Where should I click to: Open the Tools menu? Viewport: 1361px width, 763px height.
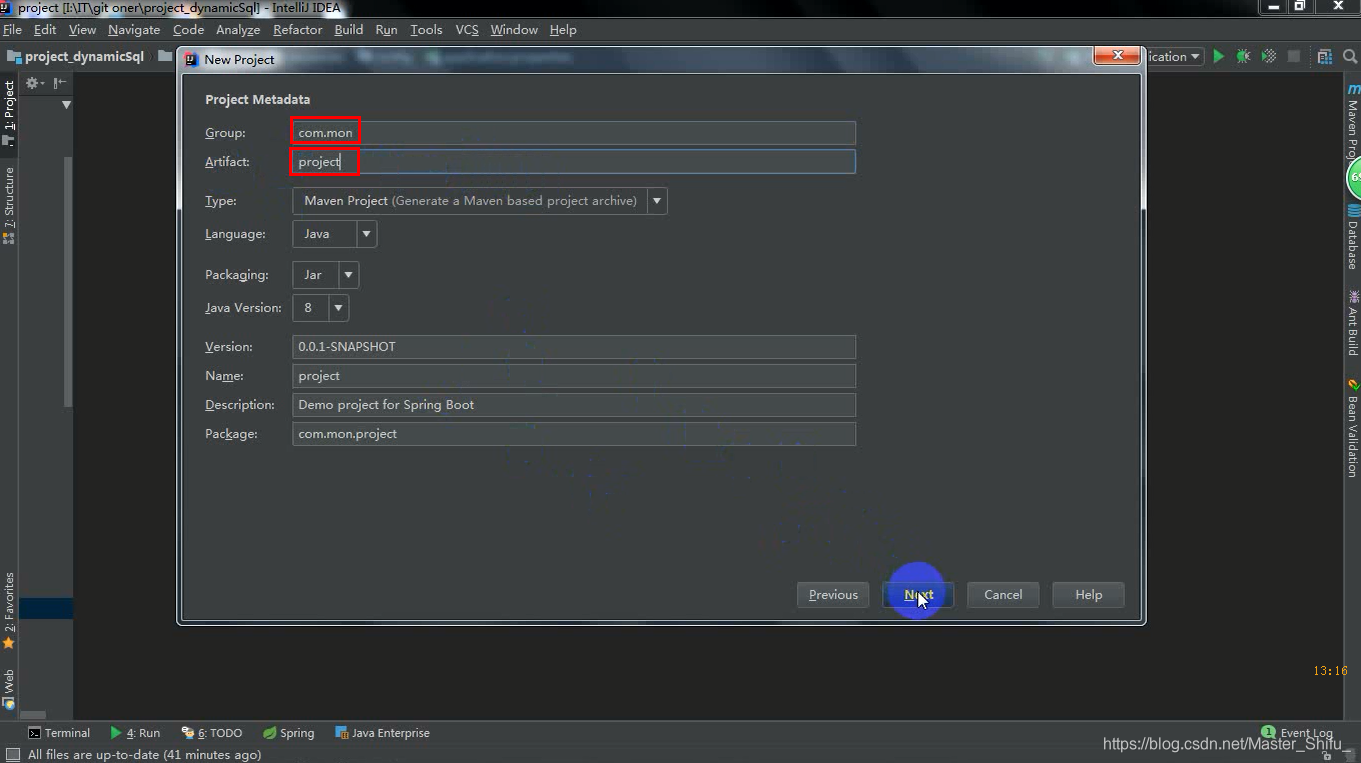426,30
